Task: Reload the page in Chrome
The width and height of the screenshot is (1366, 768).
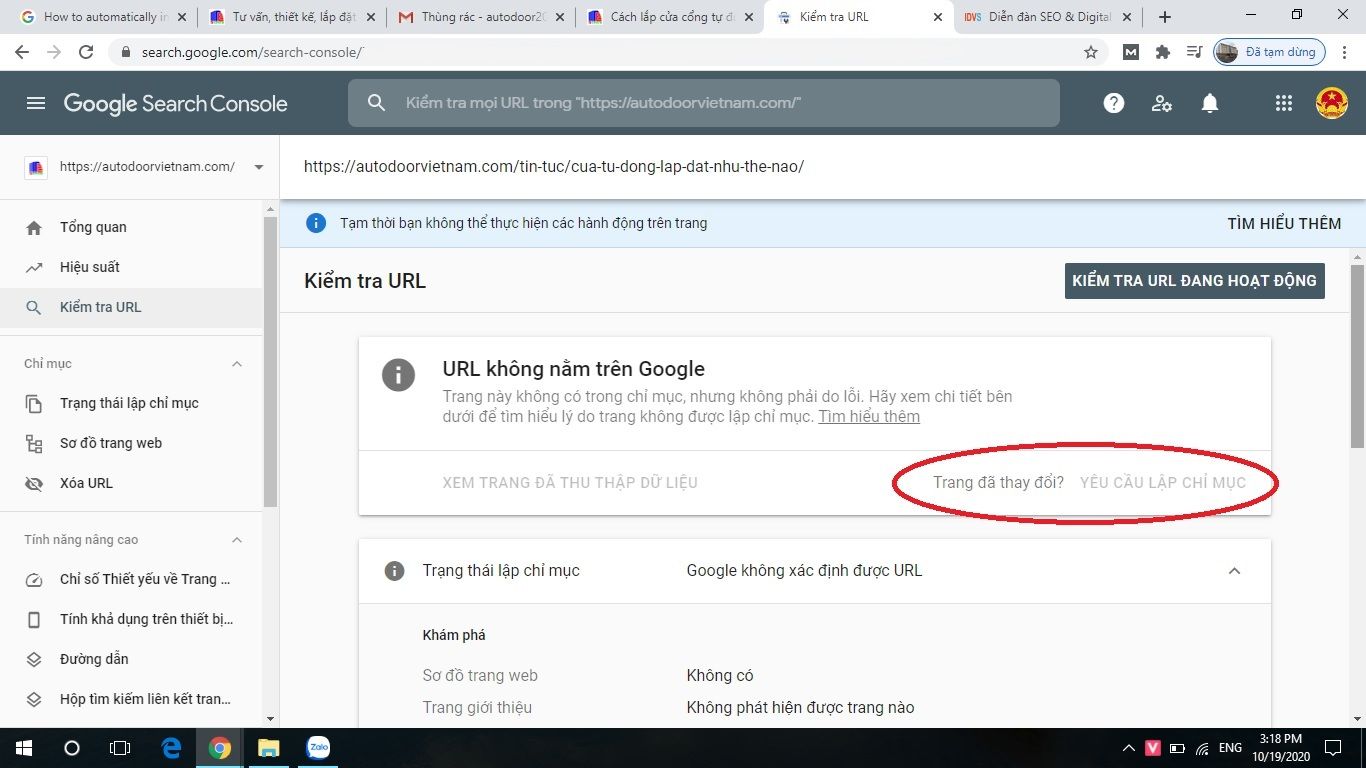Action: [86, 52]
